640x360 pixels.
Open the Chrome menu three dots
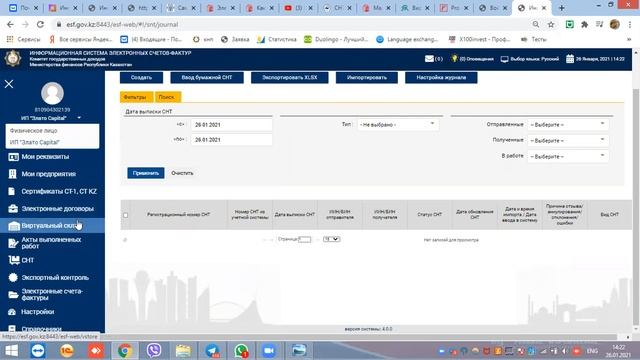(630, 24)
